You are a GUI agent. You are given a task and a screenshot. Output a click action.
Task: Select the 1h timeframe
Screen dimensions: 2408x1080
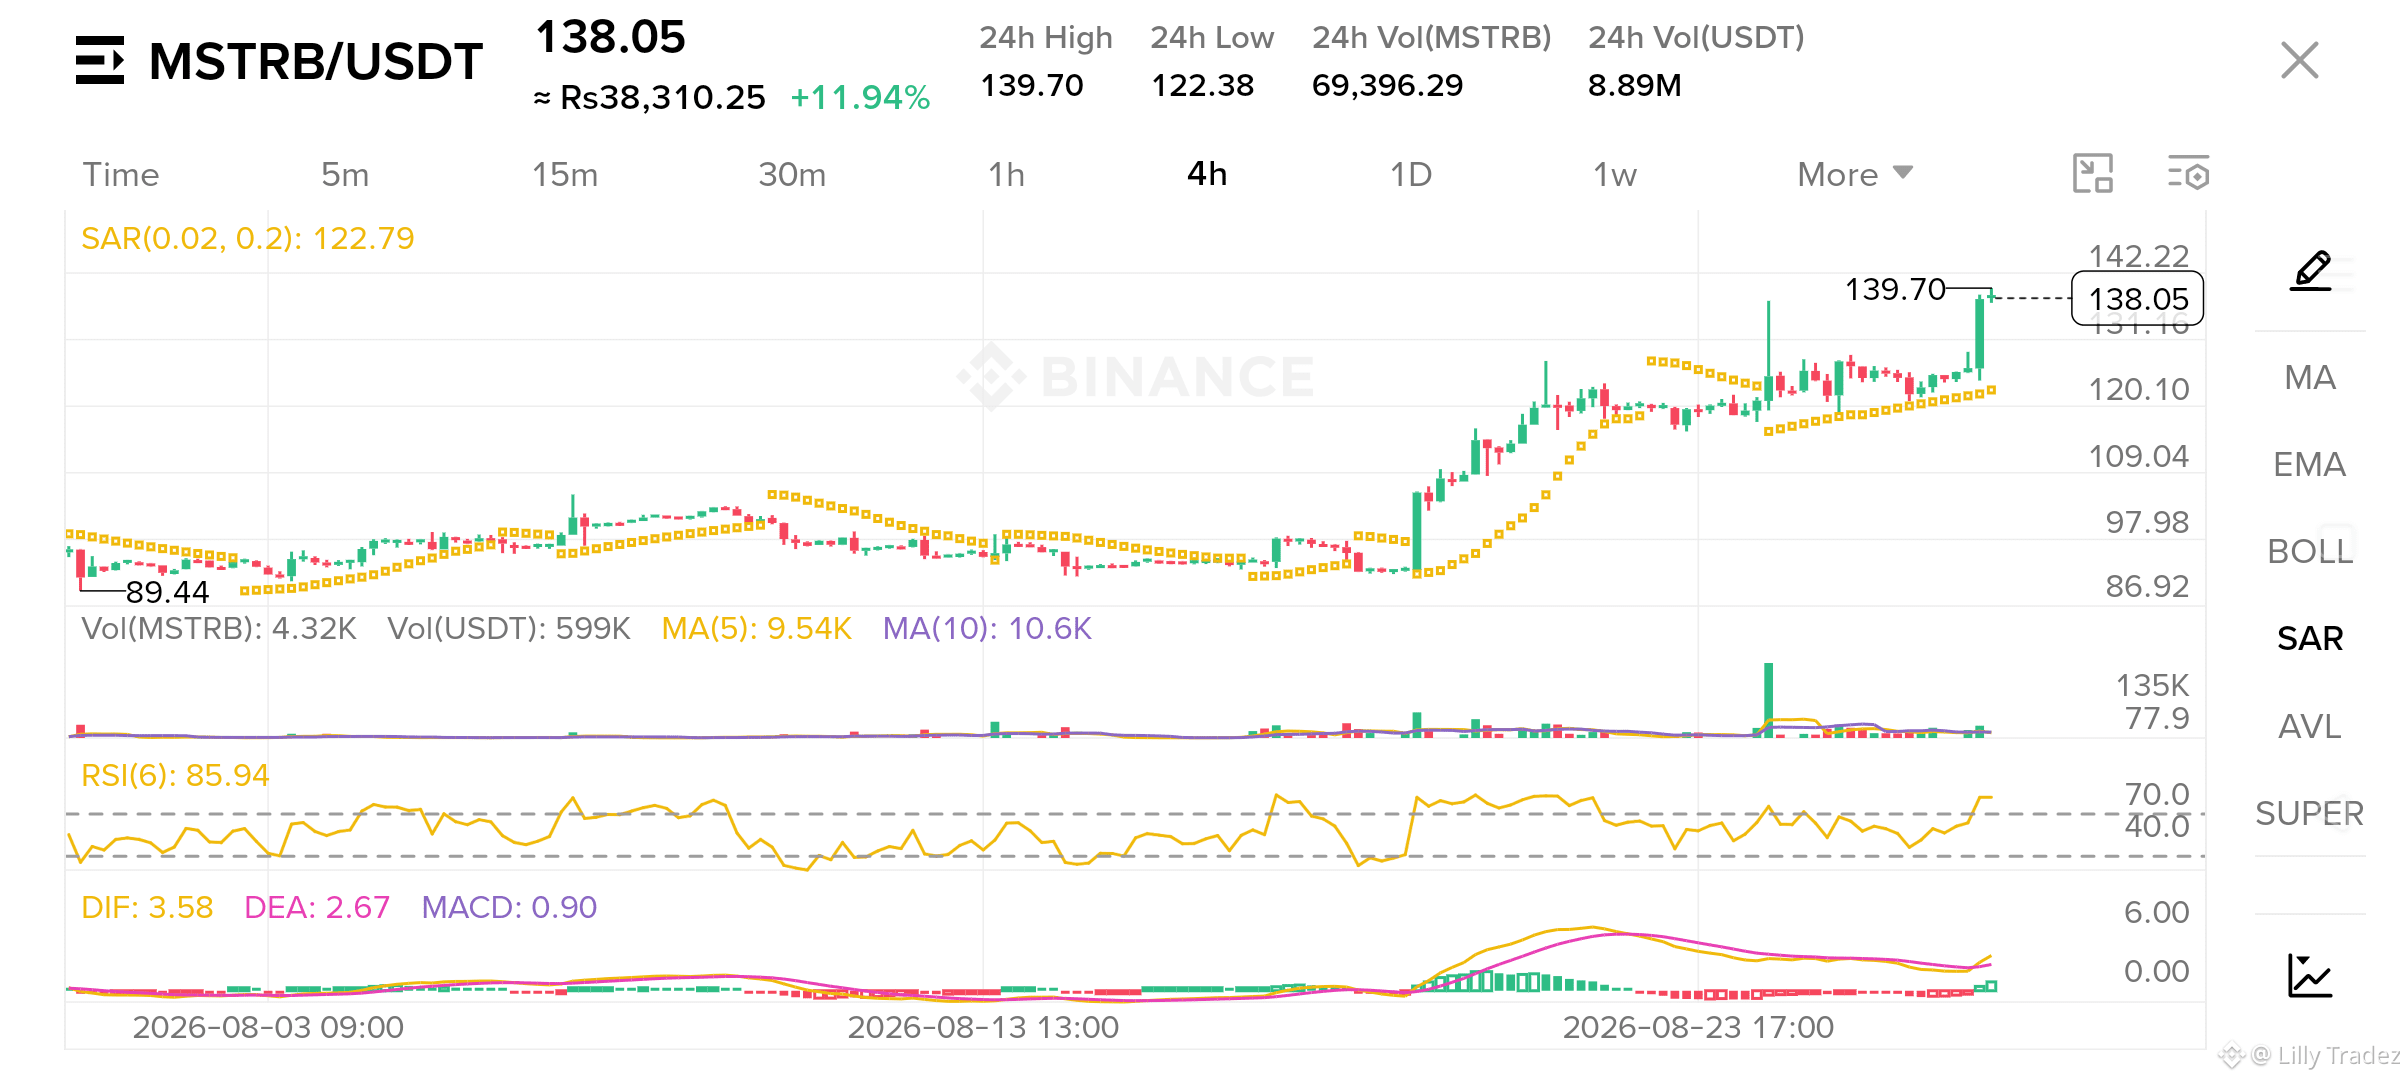[1006, 174]
